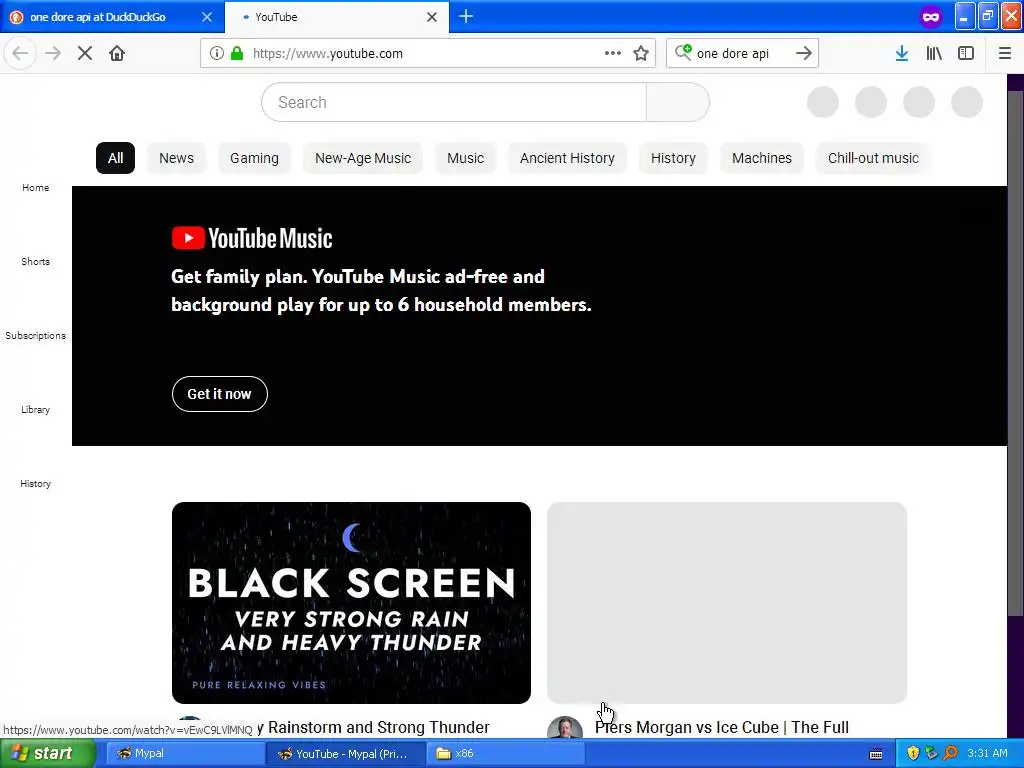The width and height of the screenshot is (1024, 768).
Task: Open the Black Screen rain video thumbnail
Action: (x=351, y=603)
